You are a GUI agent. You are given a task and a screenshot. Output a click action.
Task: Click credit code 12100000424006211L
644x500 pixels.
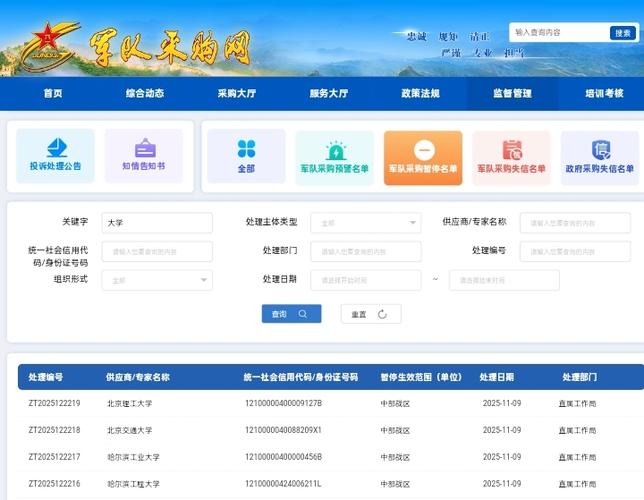[283, 484]
